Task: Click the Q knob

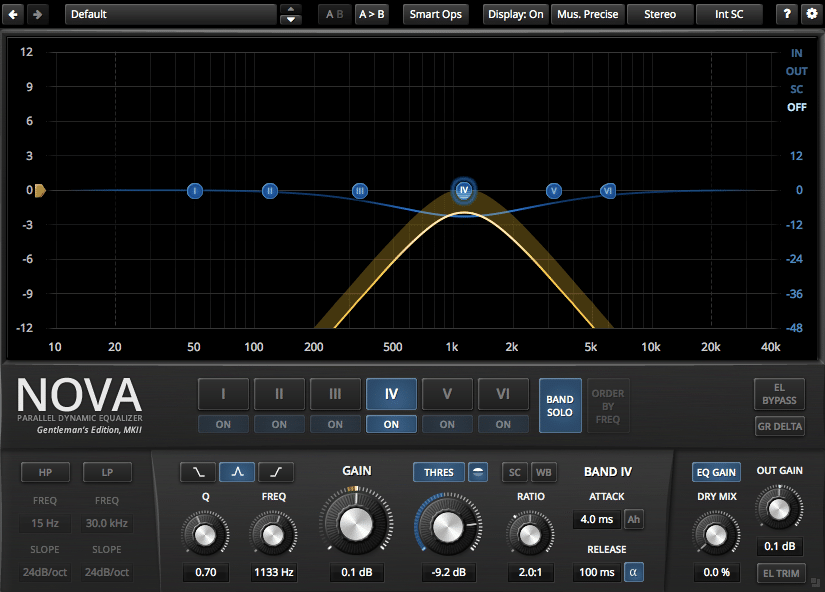Action: 205,535
